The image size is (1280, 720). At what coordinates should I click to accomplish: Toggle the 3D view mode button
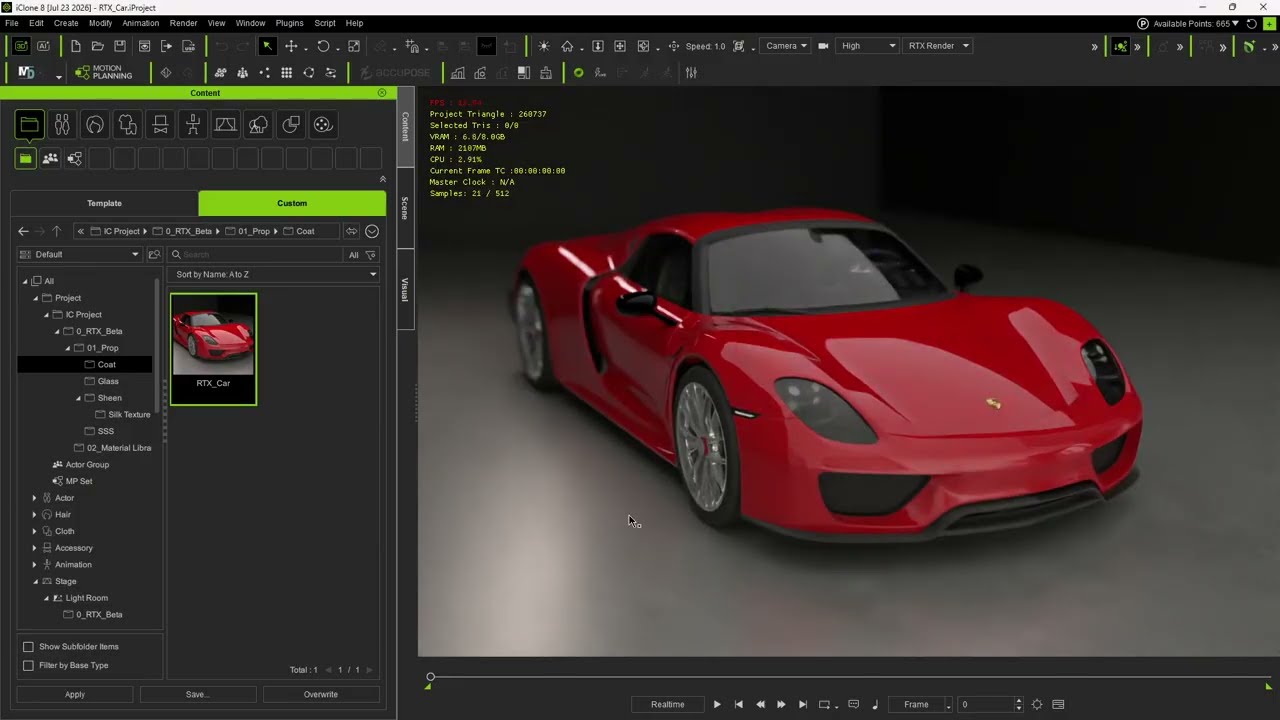point(20,46)
